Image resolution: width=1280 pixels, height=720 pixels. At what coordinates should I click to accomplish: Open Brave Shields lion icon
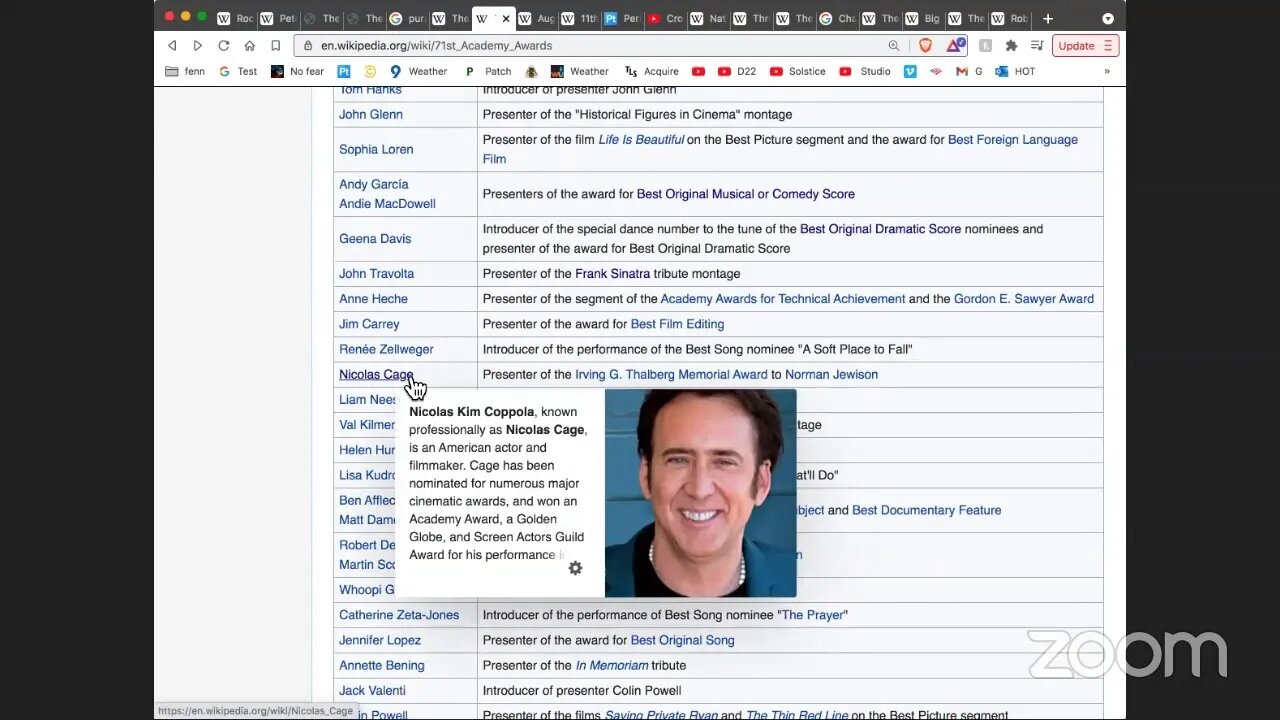pos(925,45)
